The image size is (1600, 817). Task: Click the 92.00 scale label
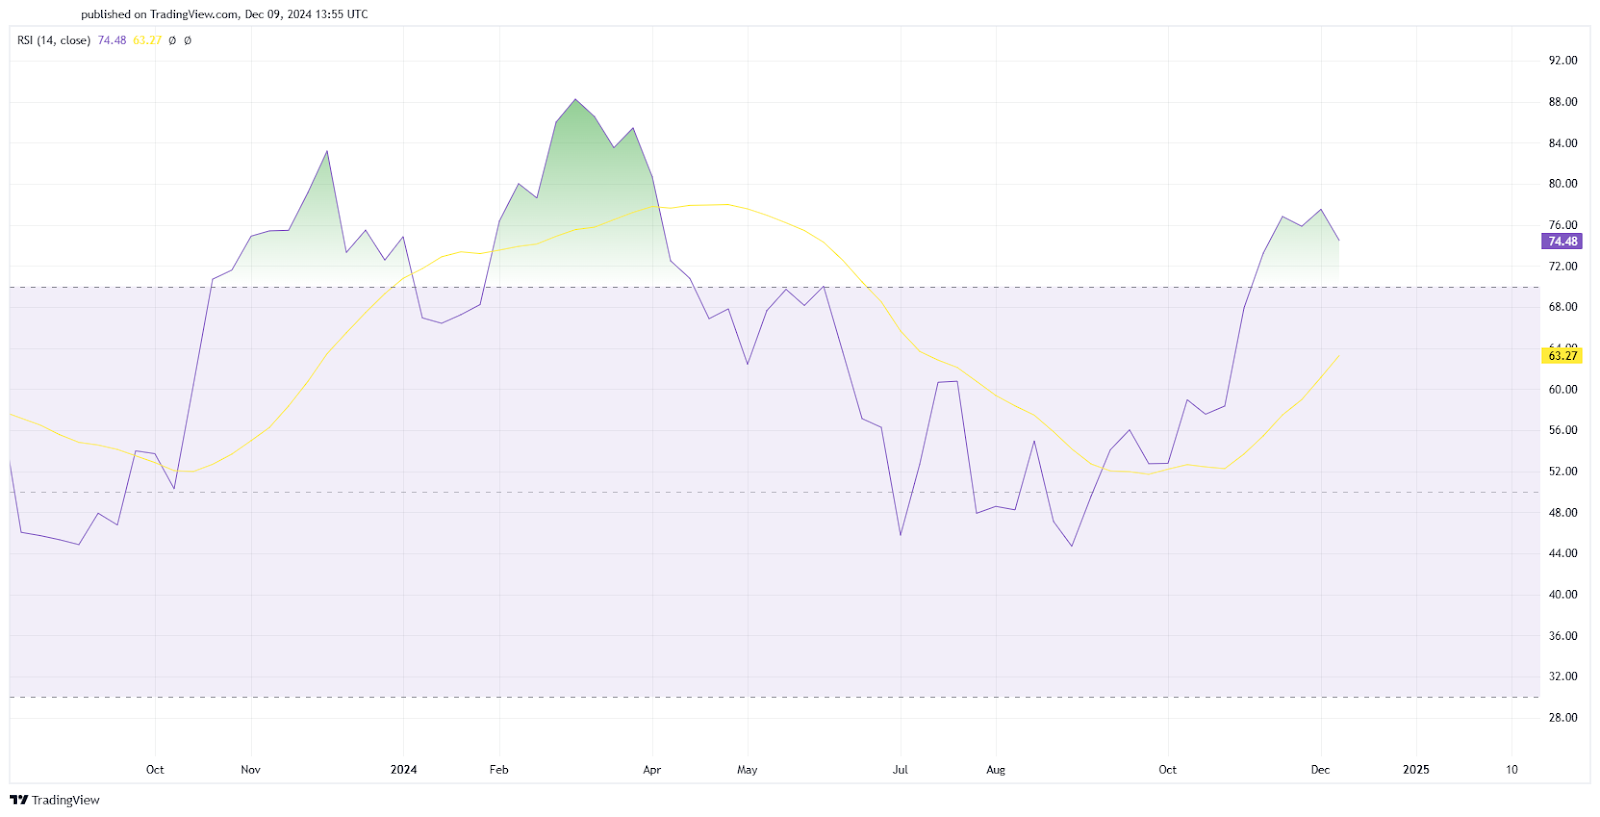(x=1563, y=61)
